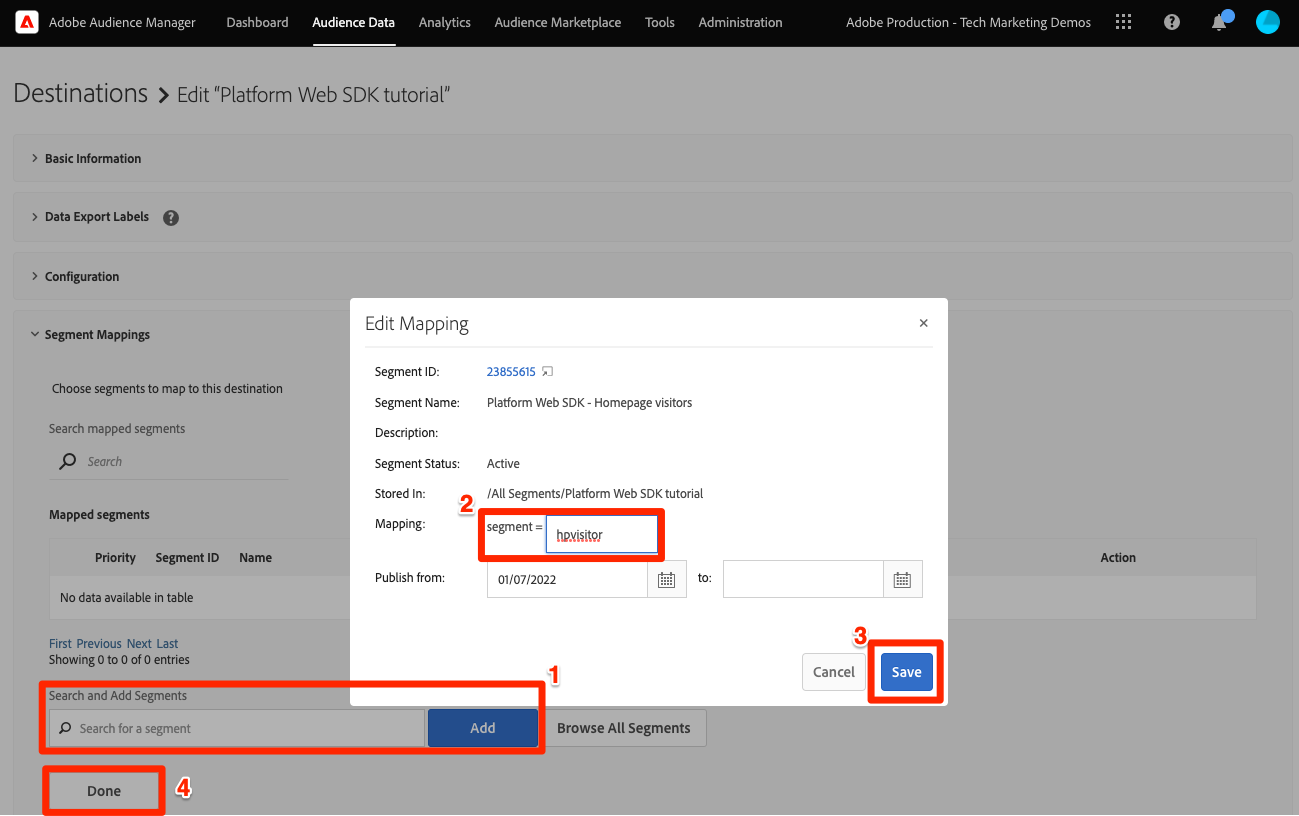Click 'No data available in table' row

coord(653,598)
